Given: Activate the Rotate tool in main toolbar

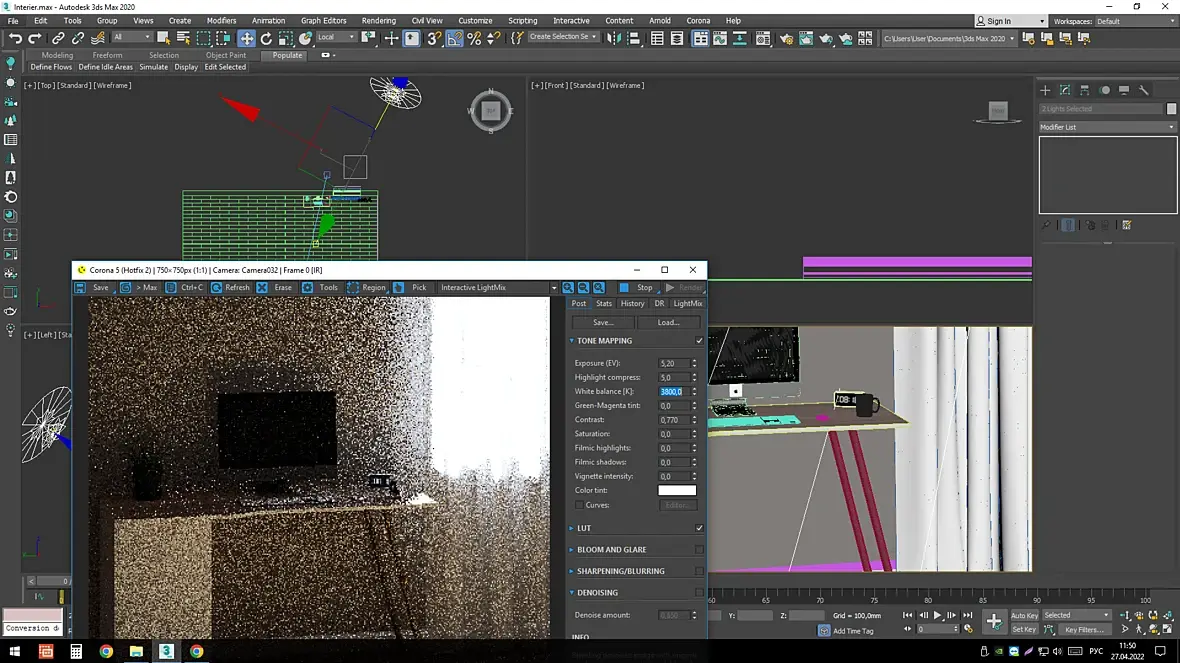Looking at the screenshot, I should click(x=266, y=38).
